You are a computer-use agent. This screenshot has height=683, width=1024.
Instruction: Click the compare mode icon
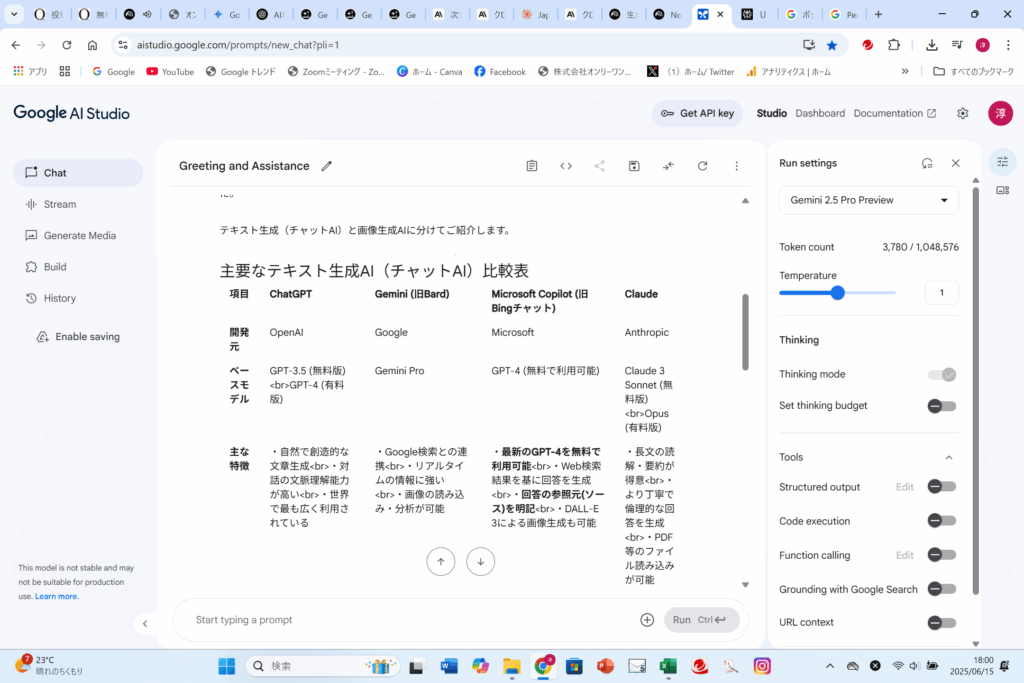click(x=668, y=166)
